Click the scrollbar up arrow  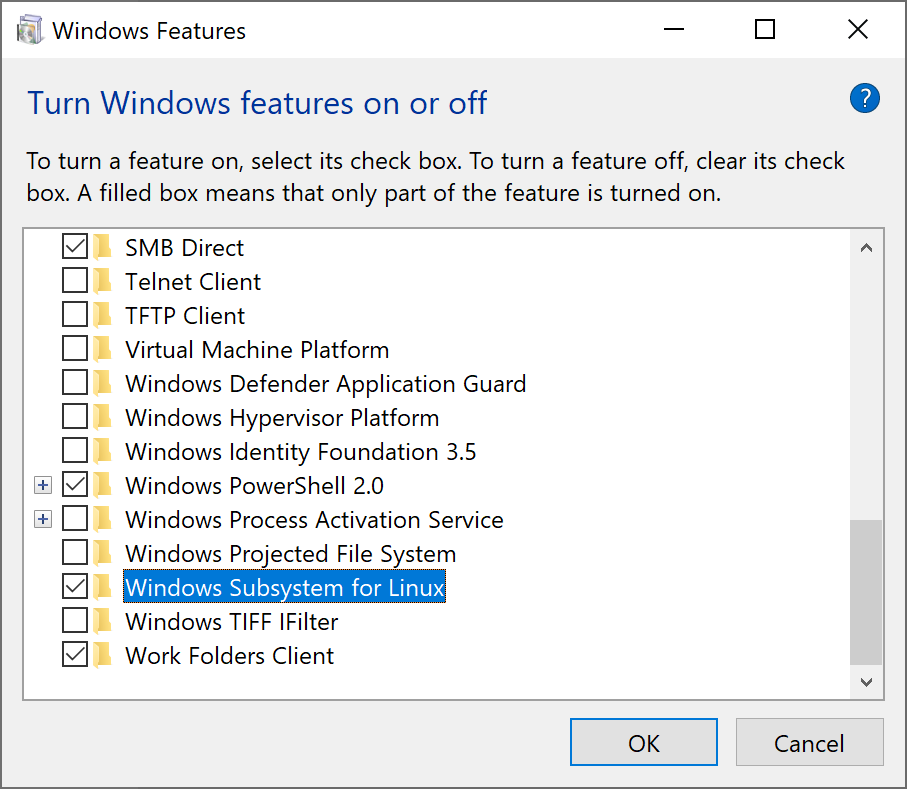tap(866, 247)
